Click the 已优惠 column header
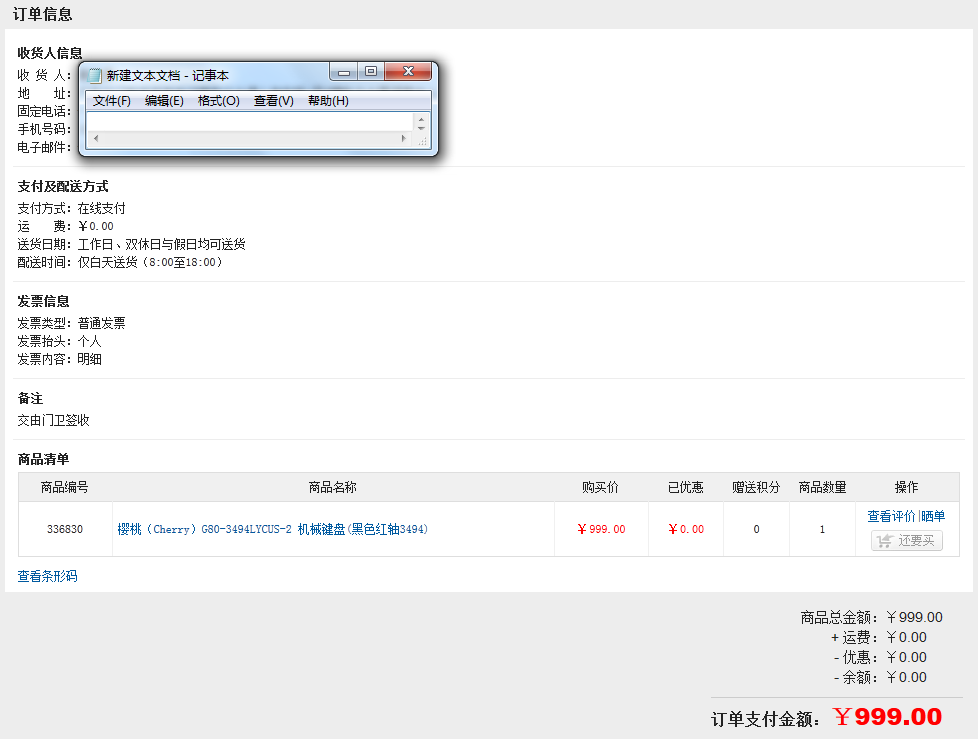Image resolution: width=978 pixels, height=739 pixels. tap(685, 487)
